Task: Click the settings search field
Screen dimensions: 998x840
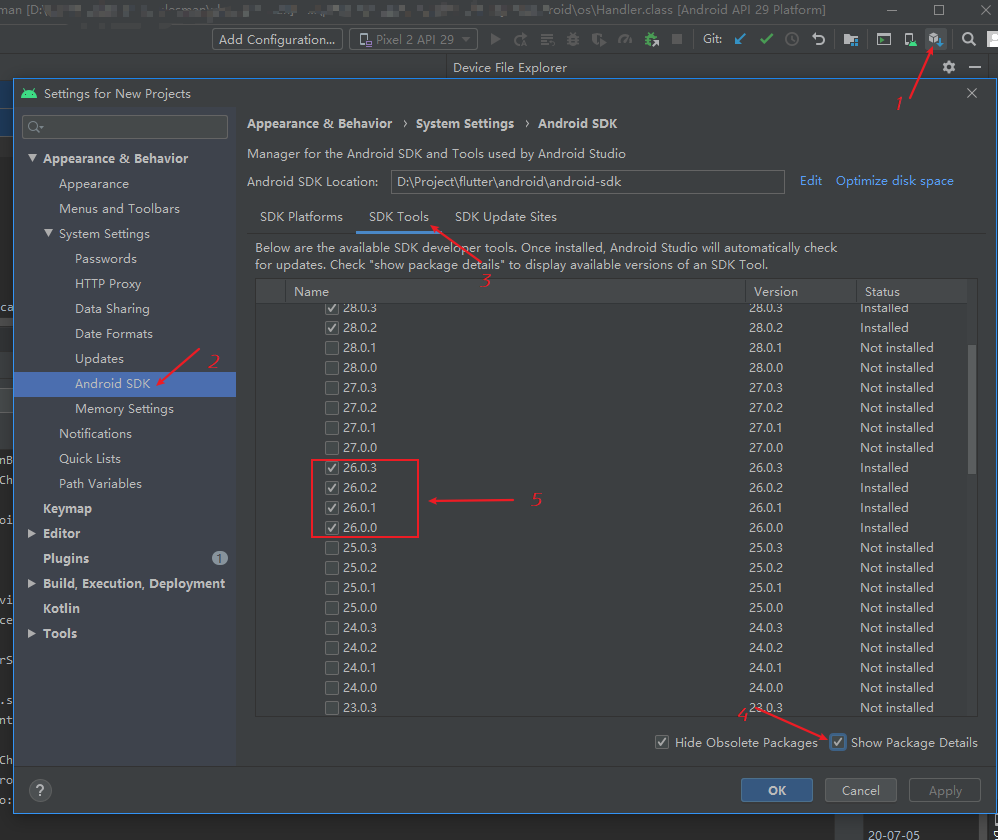Action: (125, 127)
